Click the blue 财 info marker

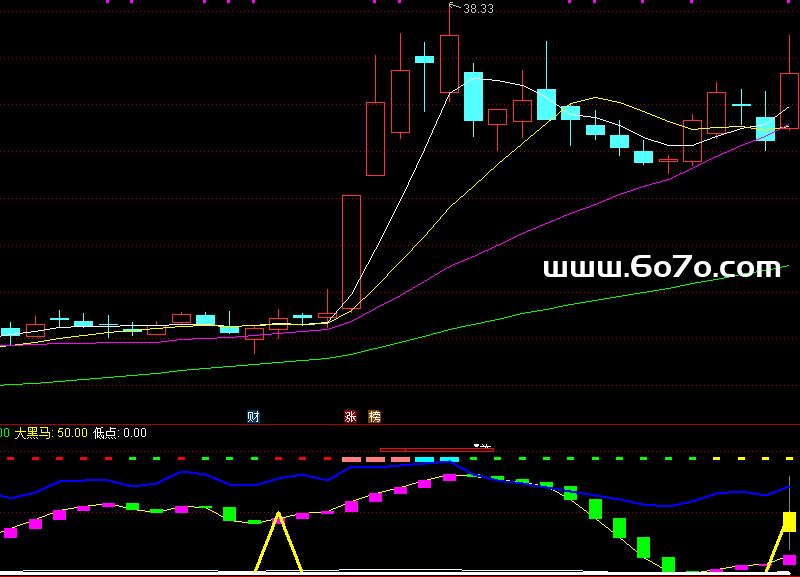click(x=253, y=416)
